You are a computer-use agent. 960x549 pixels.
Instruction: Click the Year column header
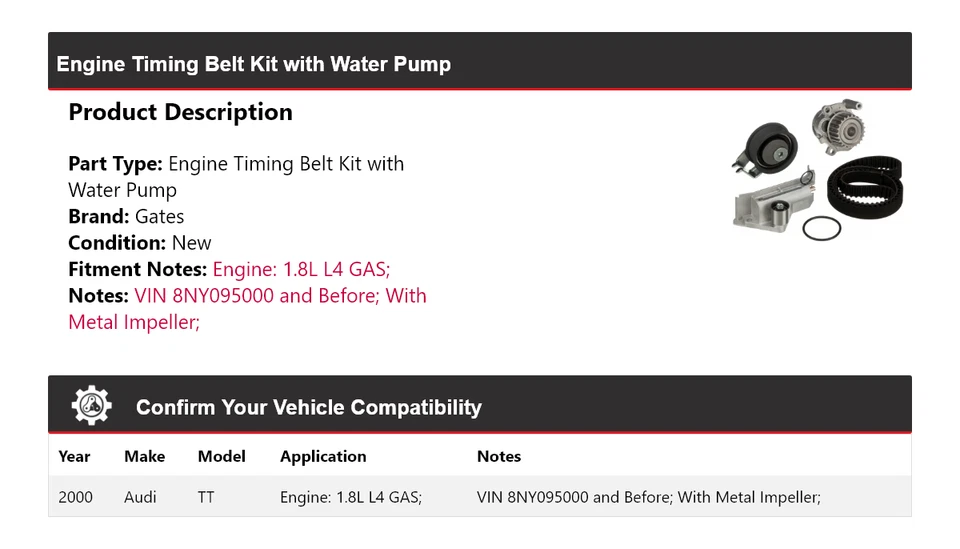coord(74,456)
